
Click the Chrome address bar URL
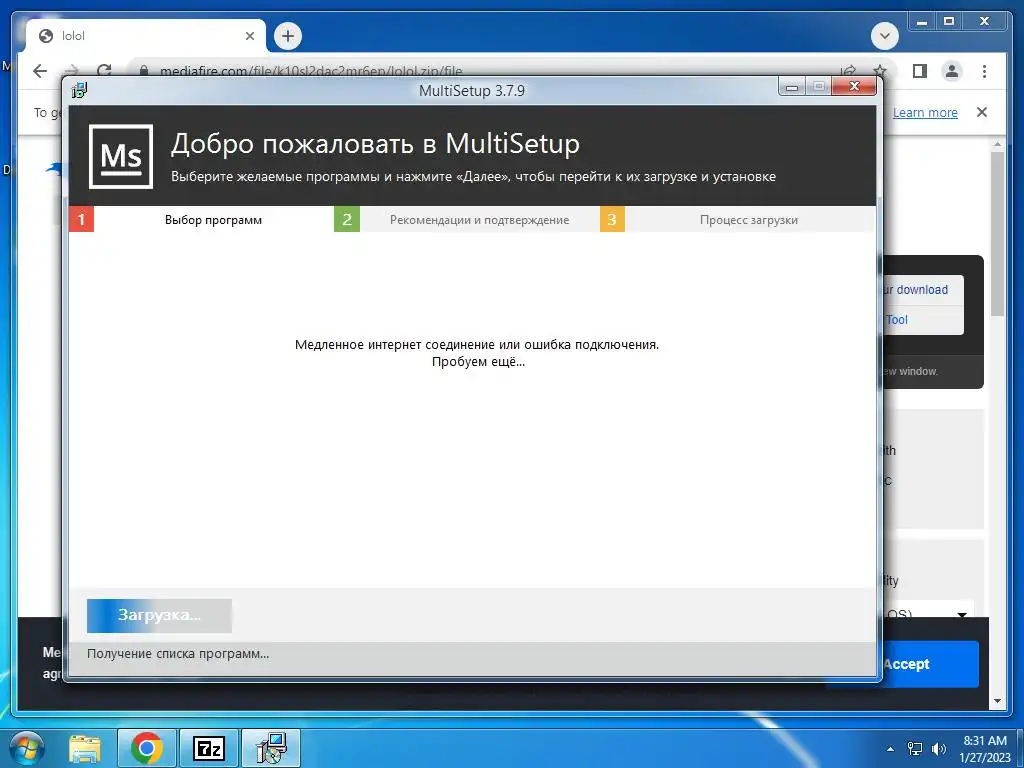(x=311, y=71)
